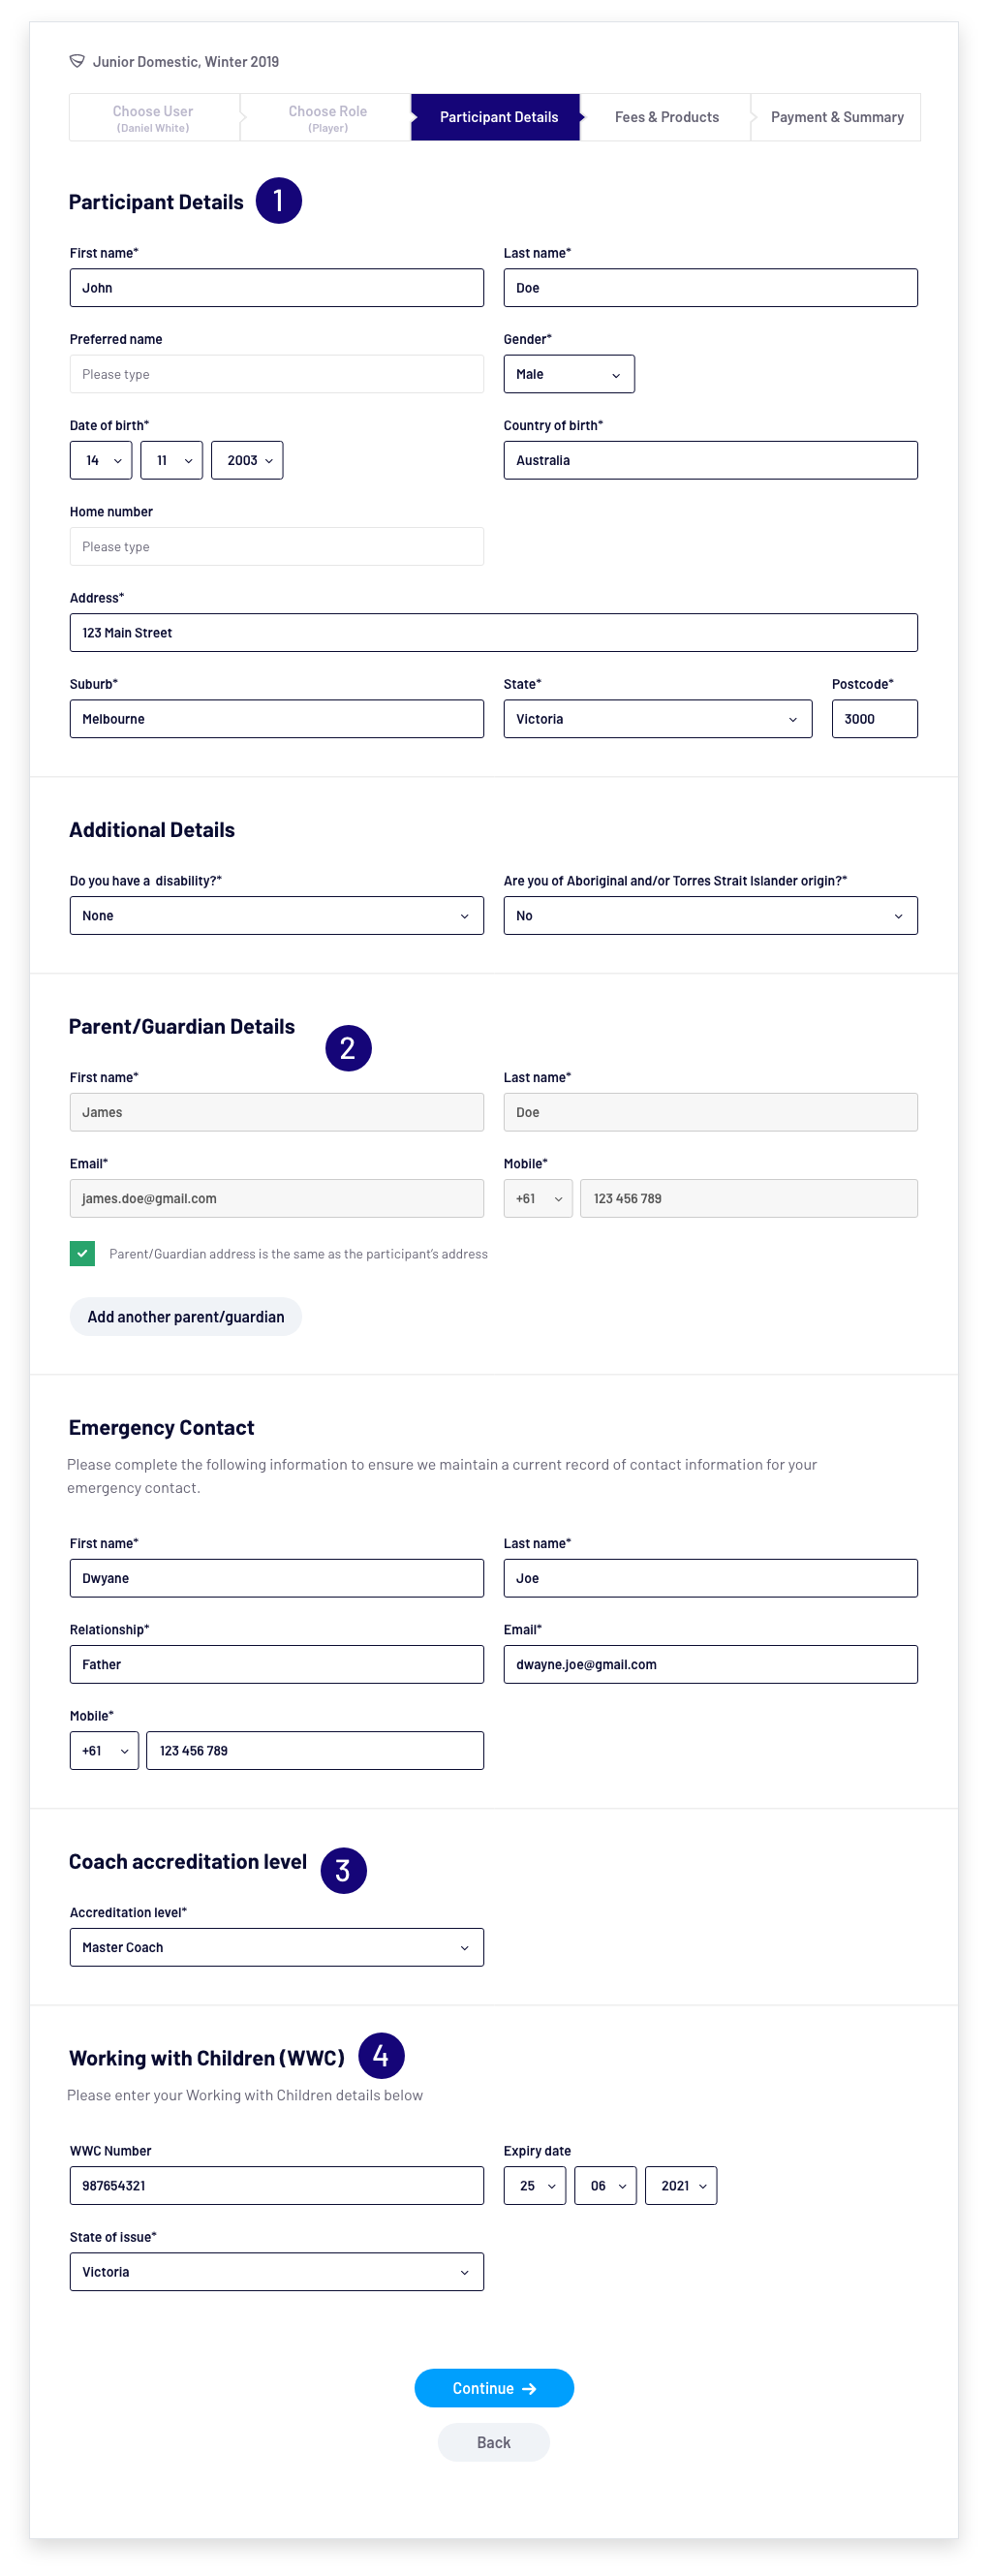Go to the Fees & Products step
The height and width of the screenshot is (2576, 988).
pyautogui.click(x=666, y=117)
